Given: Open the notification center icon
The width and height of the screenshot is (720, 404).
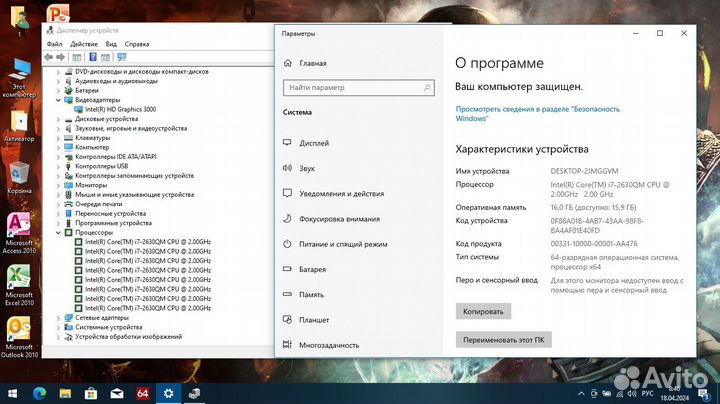Looking at the screenshot, I should pyautogui.click(x=703, y=393).
